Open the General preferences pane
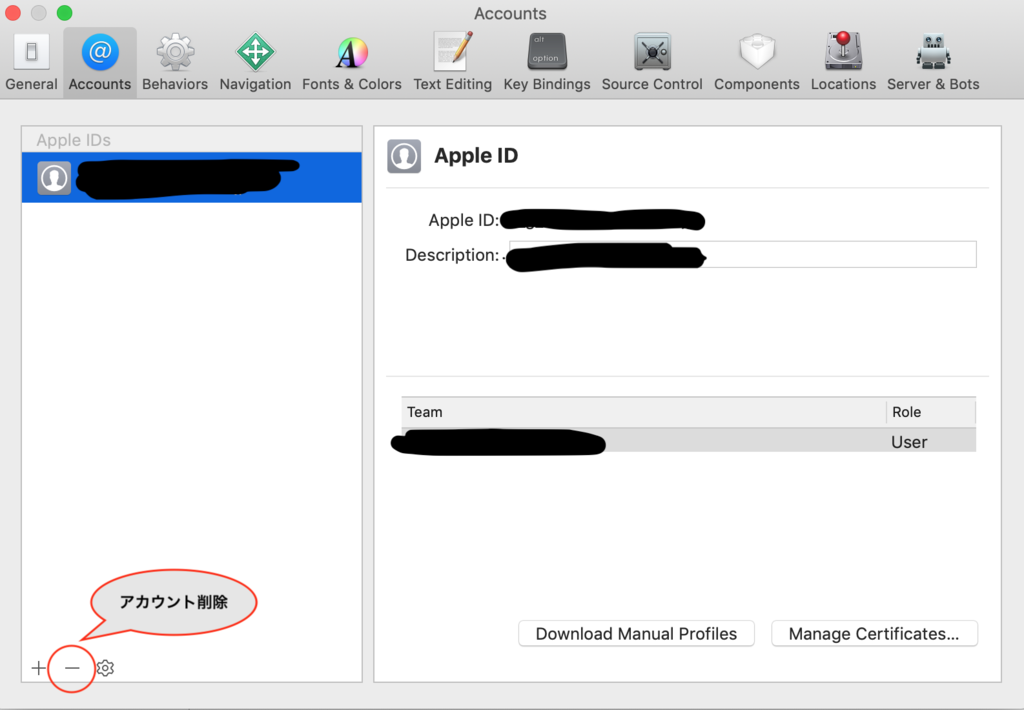 pyautogui.click(x=31, y=63)
